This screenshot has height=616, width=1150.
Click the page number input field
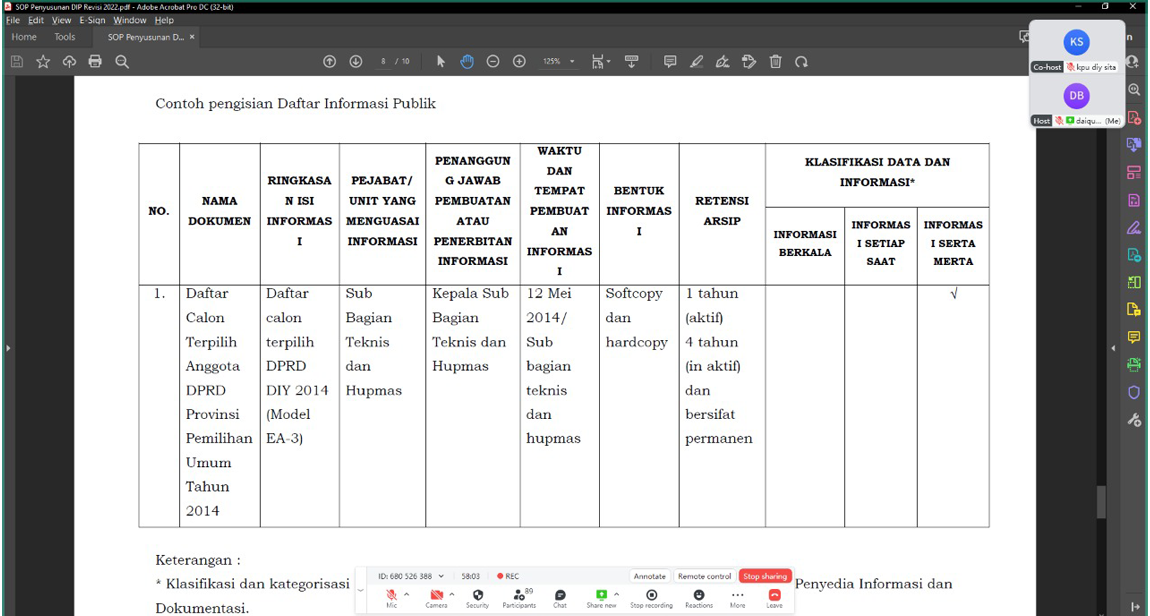pos(384,62)
